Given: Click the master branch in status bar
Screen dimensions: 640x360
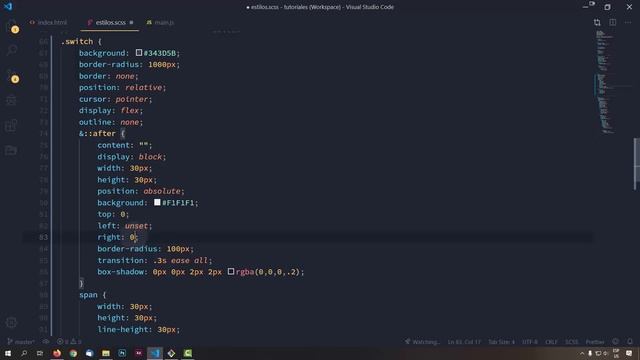Looking at the screenshot, I should (x=21, y=342).
